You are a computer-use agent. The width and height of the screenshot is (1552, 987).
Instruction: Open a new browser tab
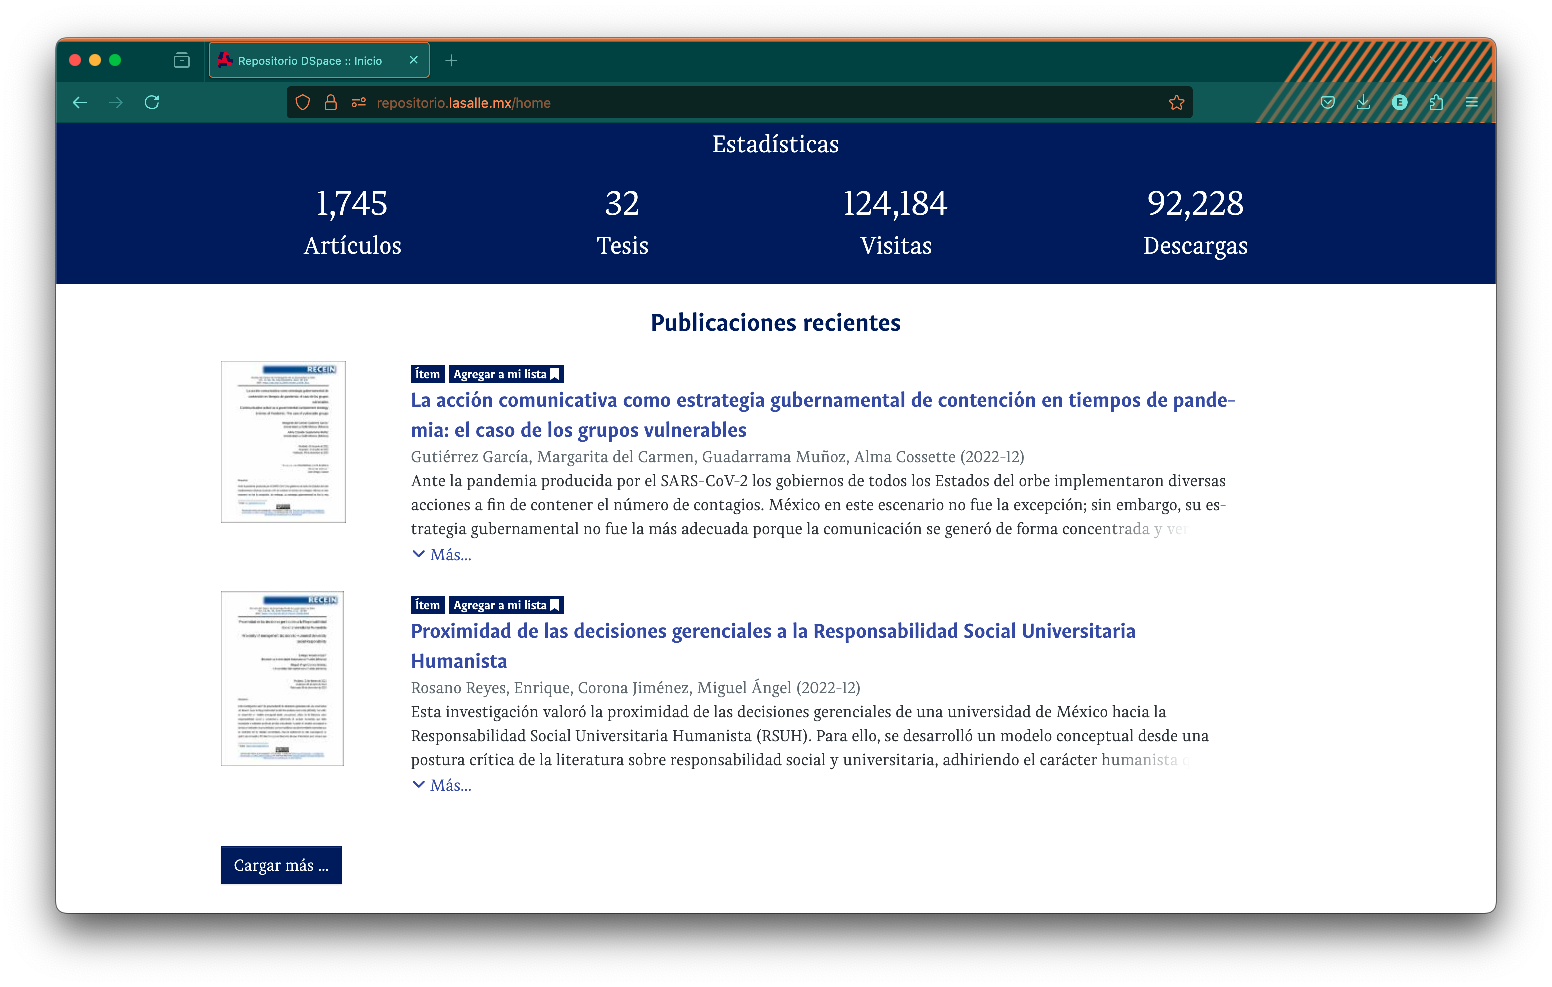click(x=451, y=60)
